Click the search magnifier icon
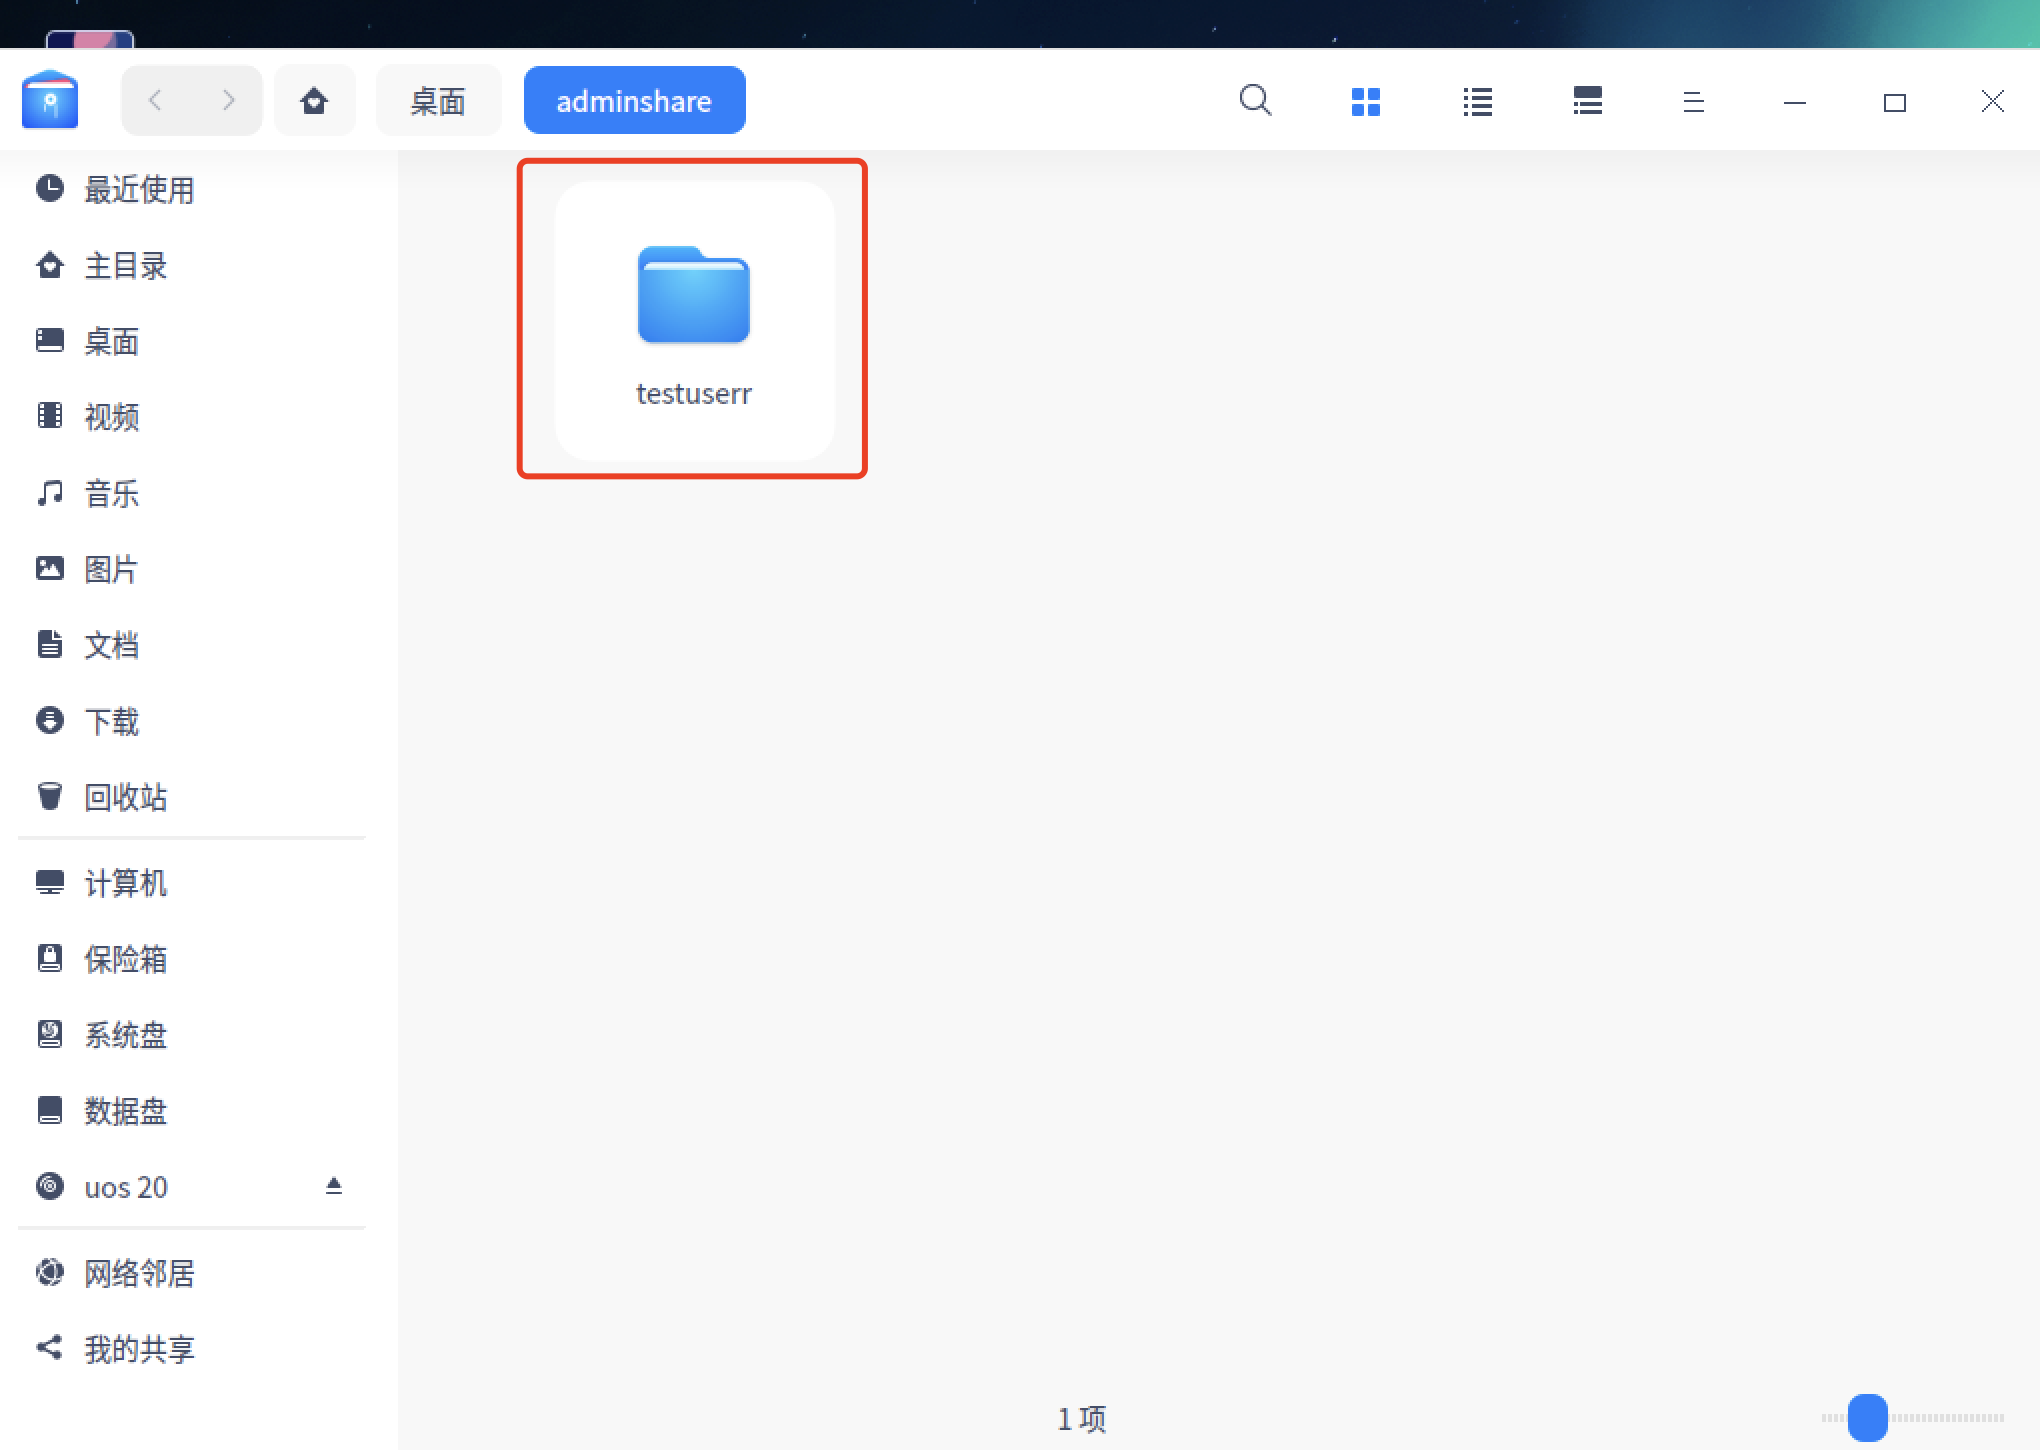Viewport: 2040px width, 1450px height. (1255, 101)
